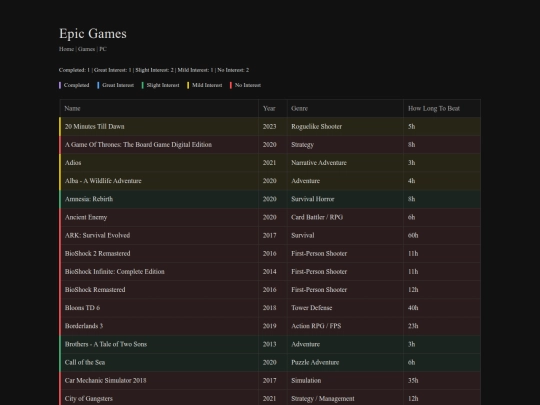540x405 pixels.
Task: Click 8h in A Game Of Thrones row
Action: pyautogui.click(x=412, y=145)
